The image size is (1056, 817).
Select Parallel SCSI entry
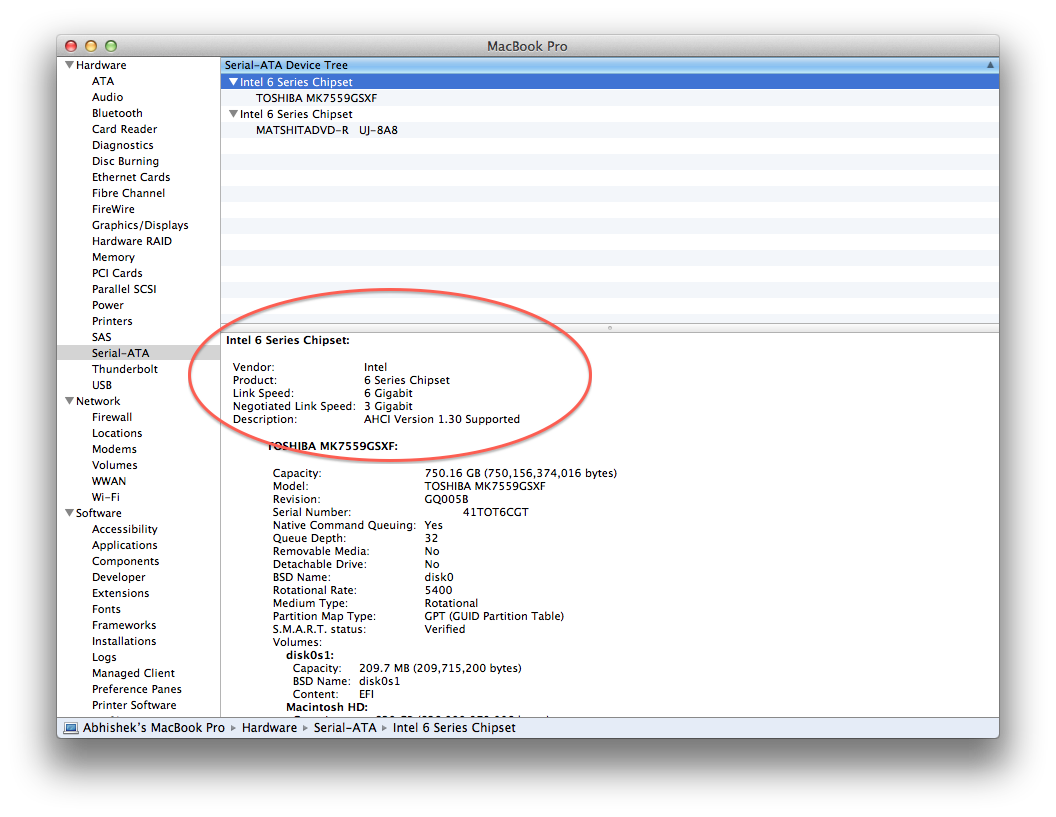(124, 289)
